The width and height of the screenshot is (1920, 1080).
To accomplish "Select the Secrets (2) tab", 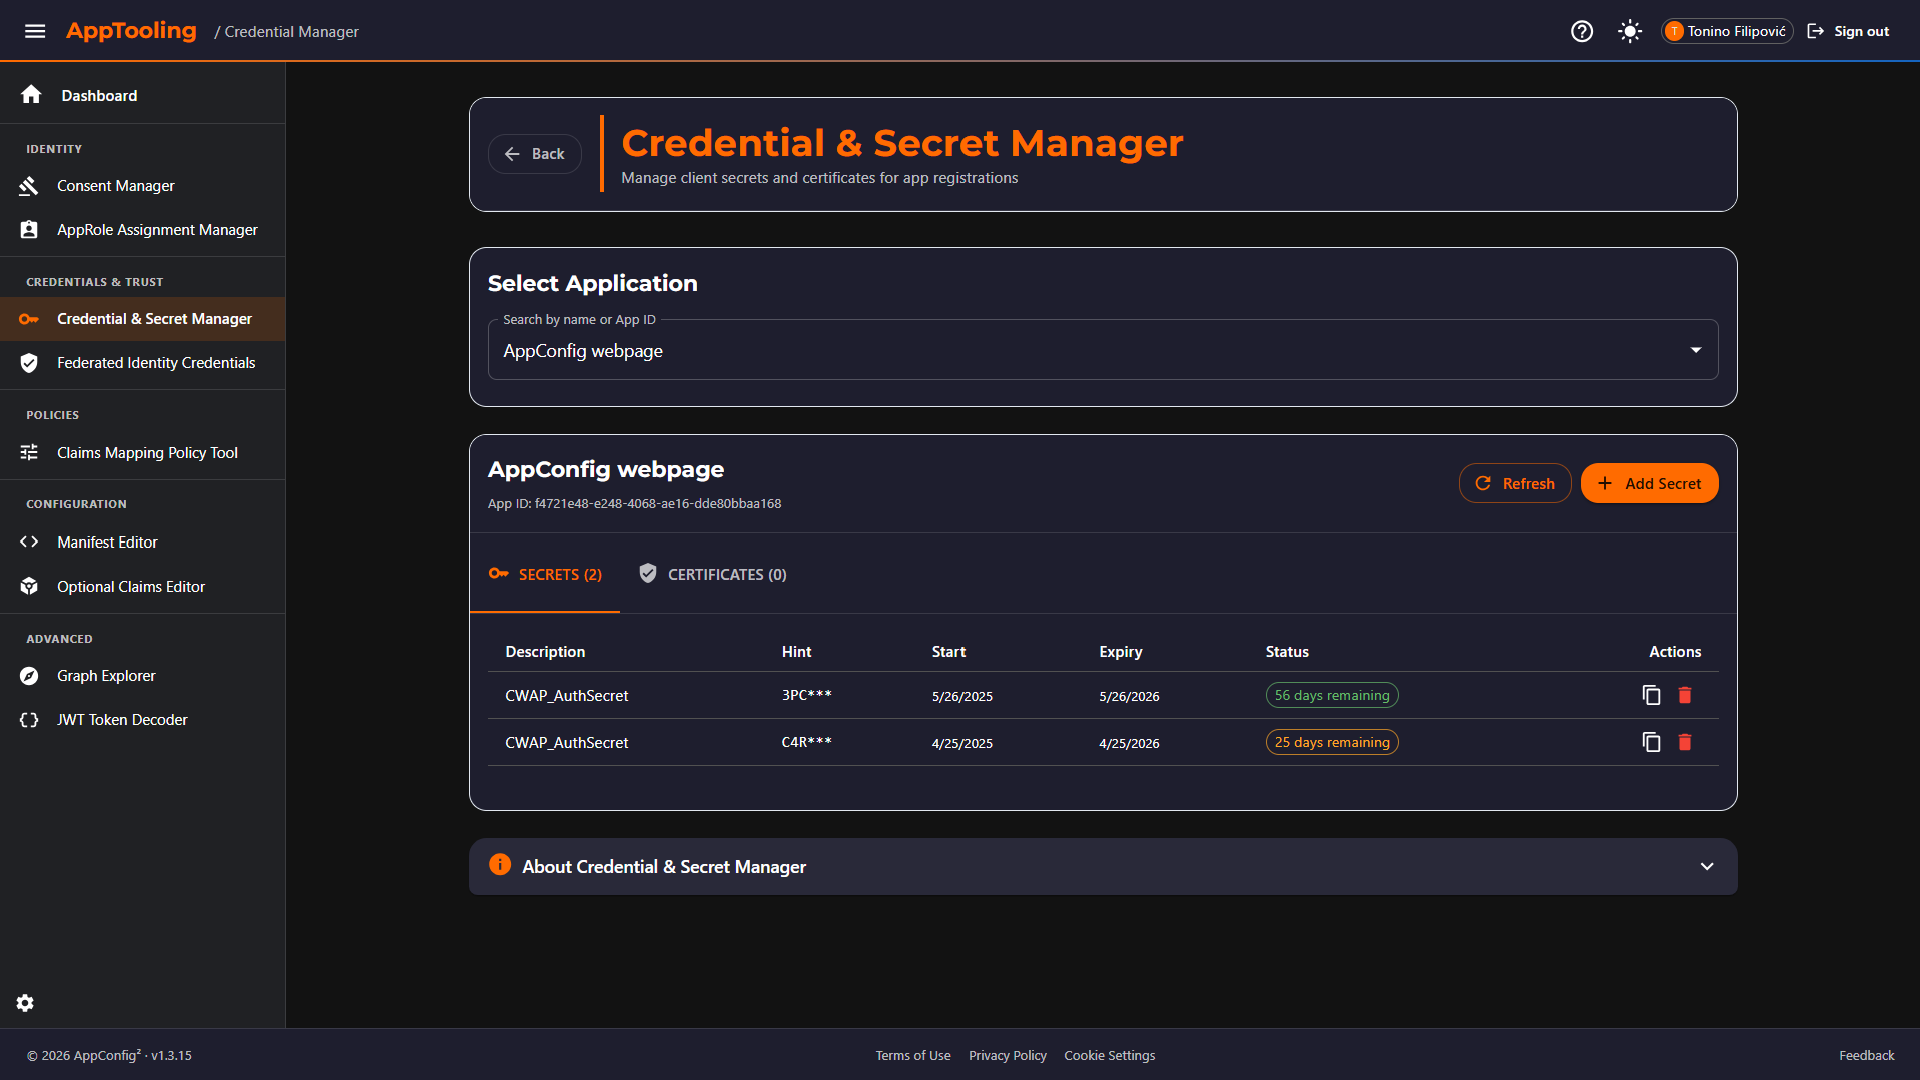I will pyautogui.click(x=546, y=574).
